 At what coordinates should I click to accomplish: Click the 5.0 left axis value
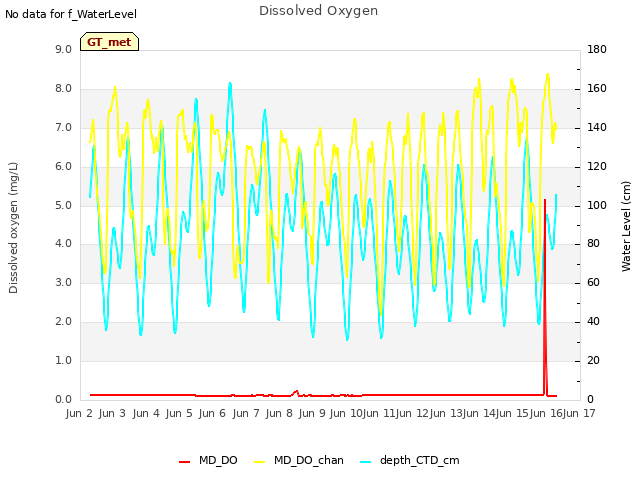(x=63, y=205)
